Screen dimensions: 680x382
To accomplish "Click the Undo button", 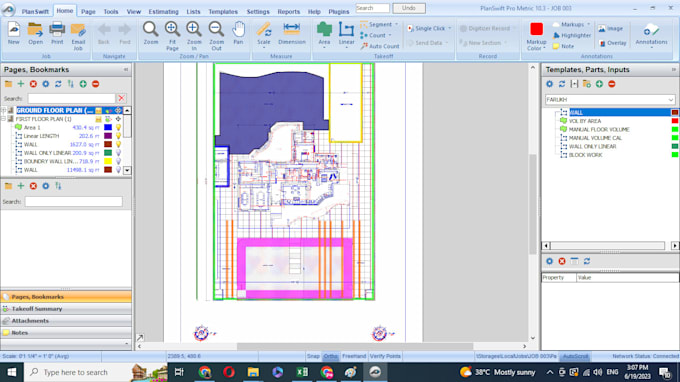I will 409,8.
